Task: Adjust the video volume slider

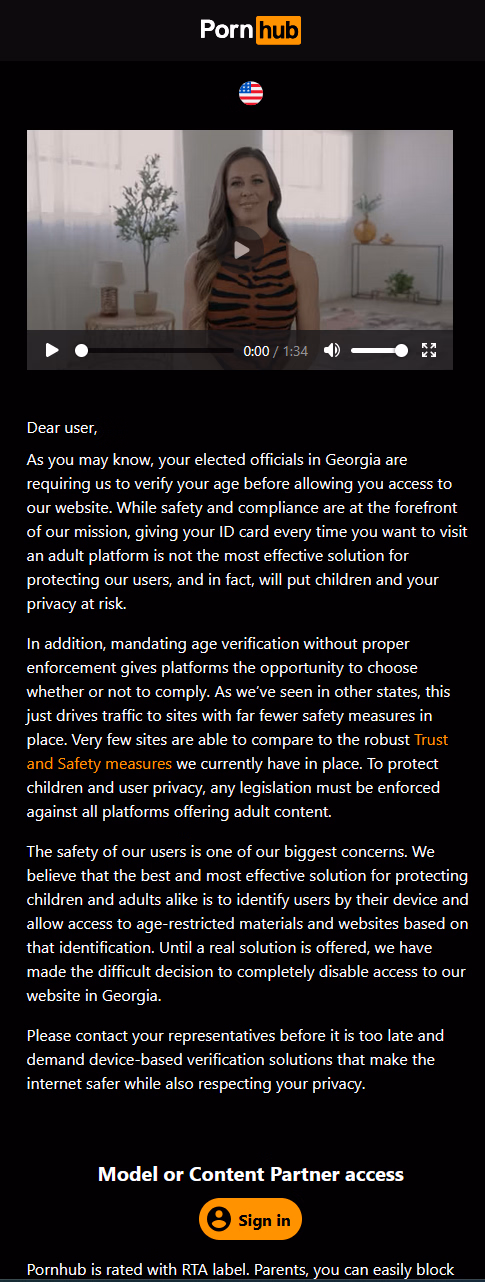Action: (379, 351)
